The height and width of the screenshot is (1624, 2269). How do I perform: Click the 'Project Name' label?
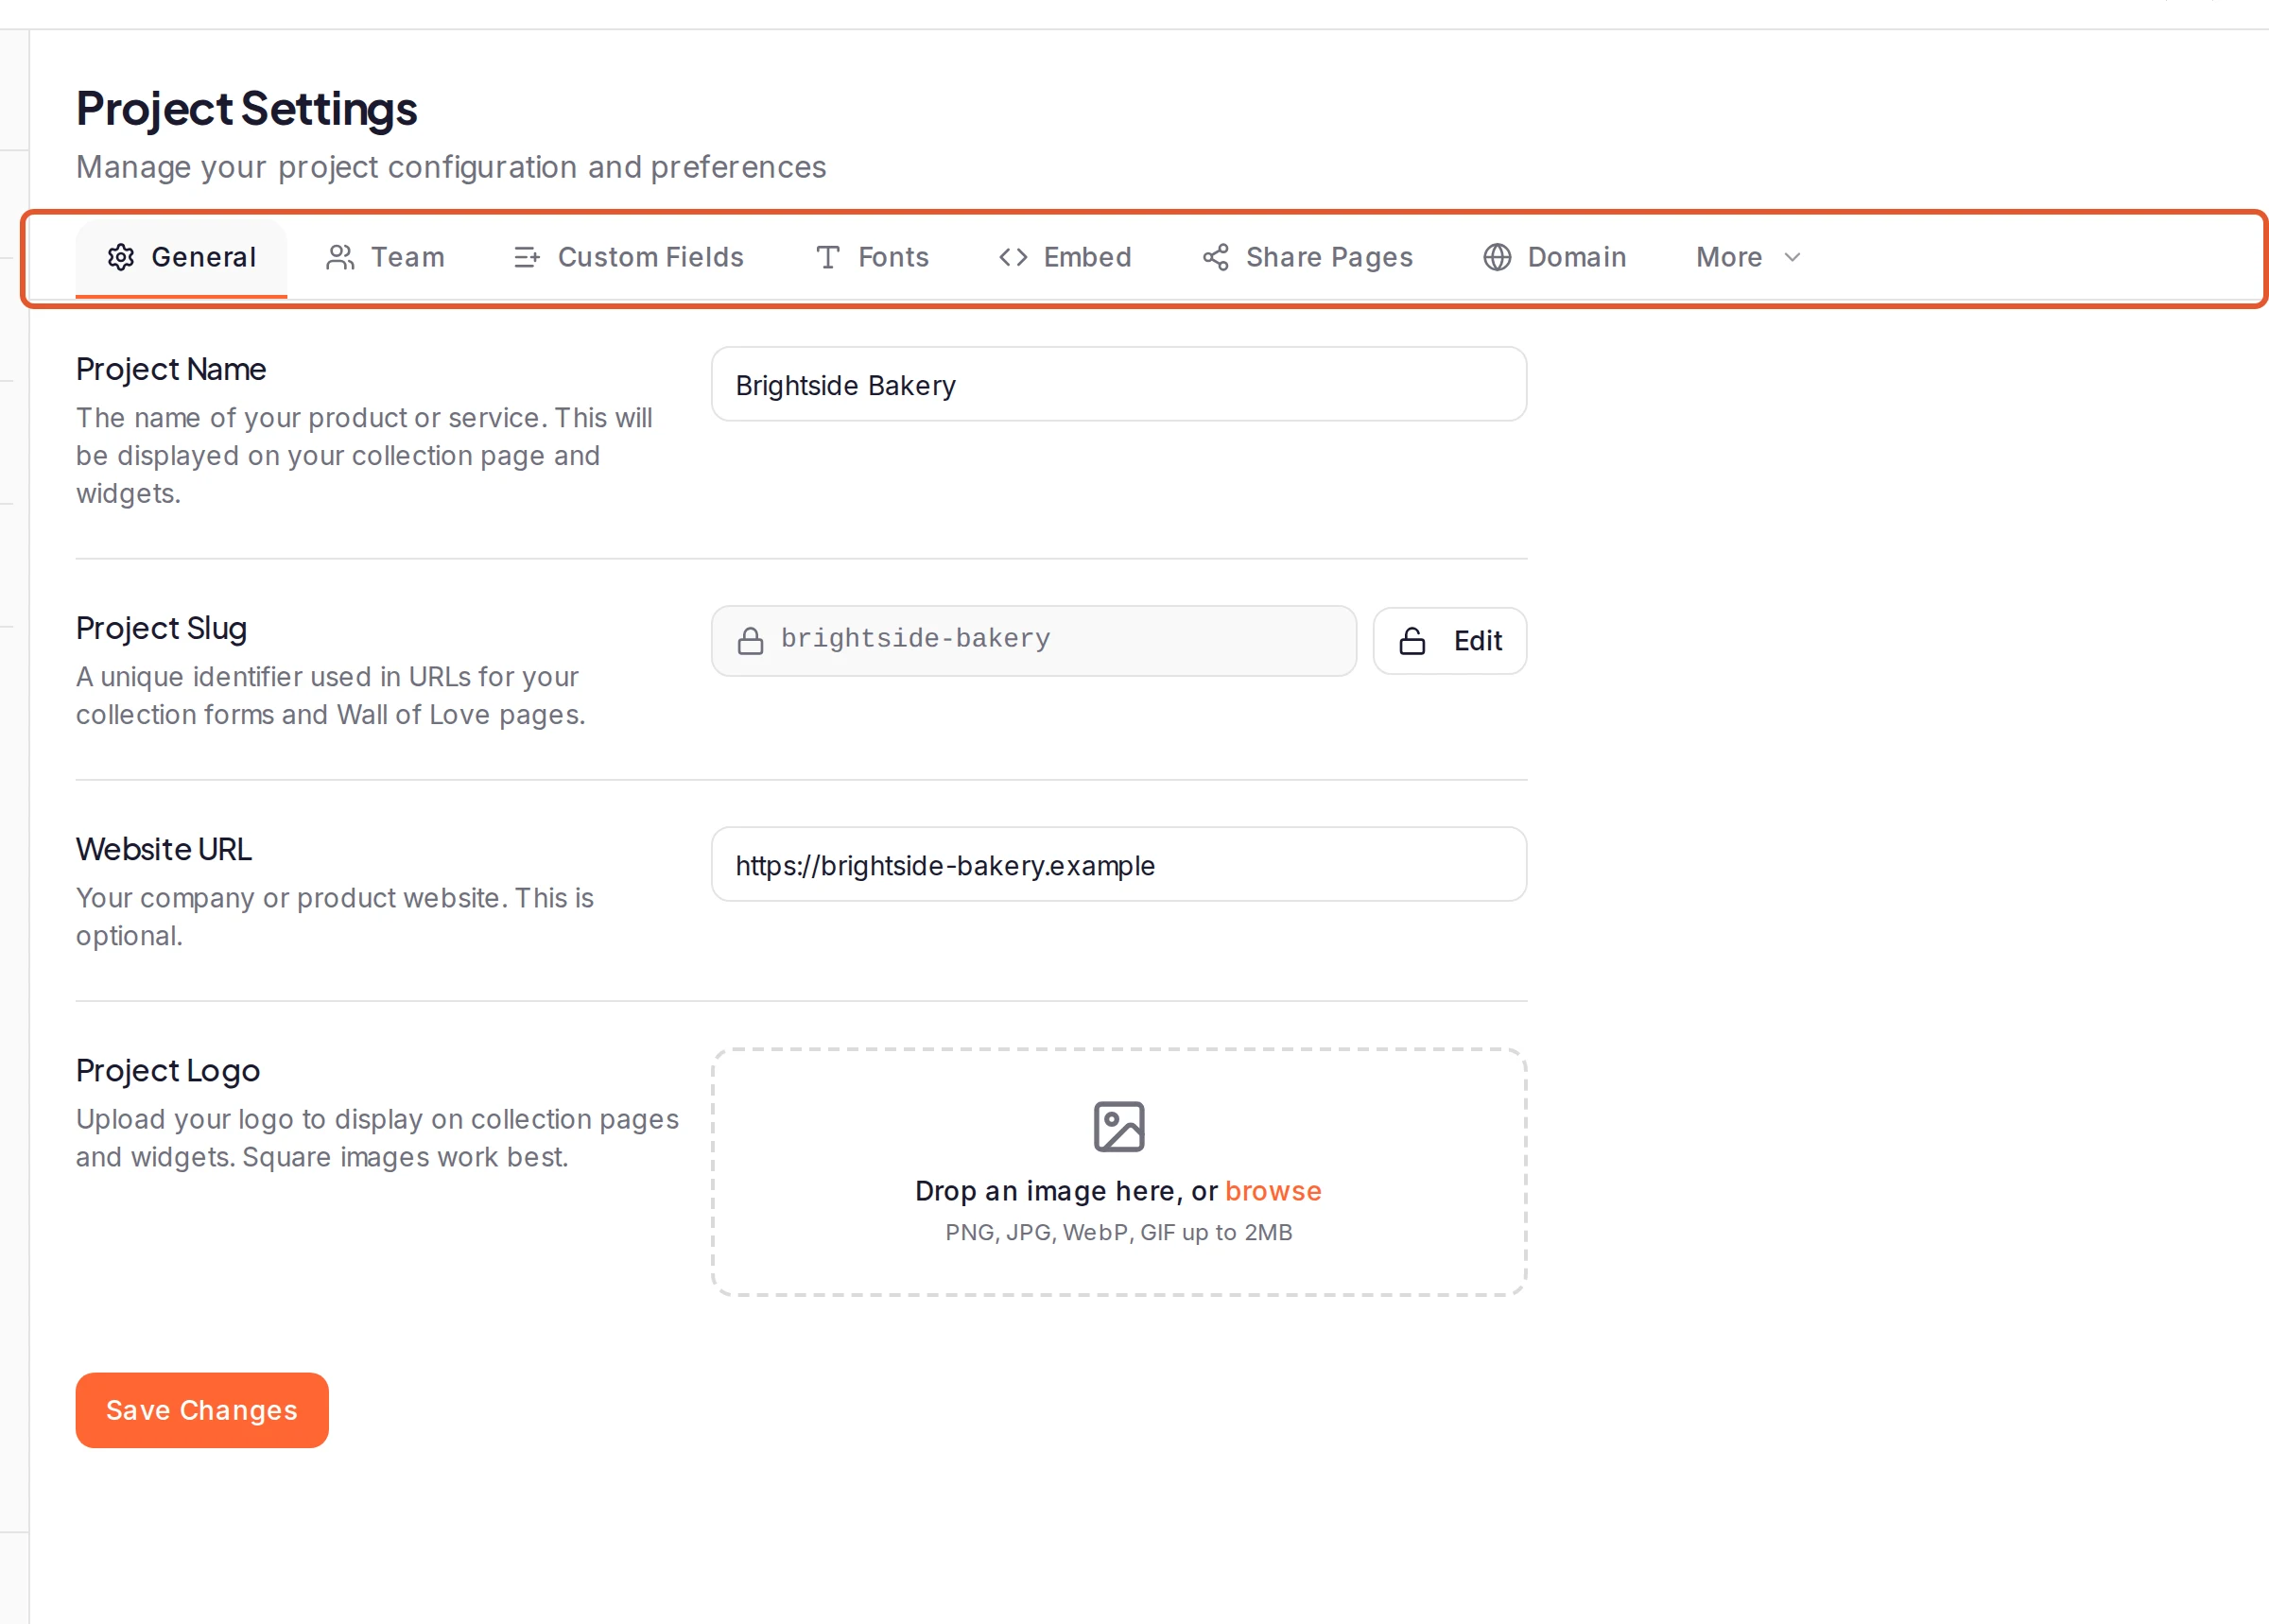[x=171, y=369]
